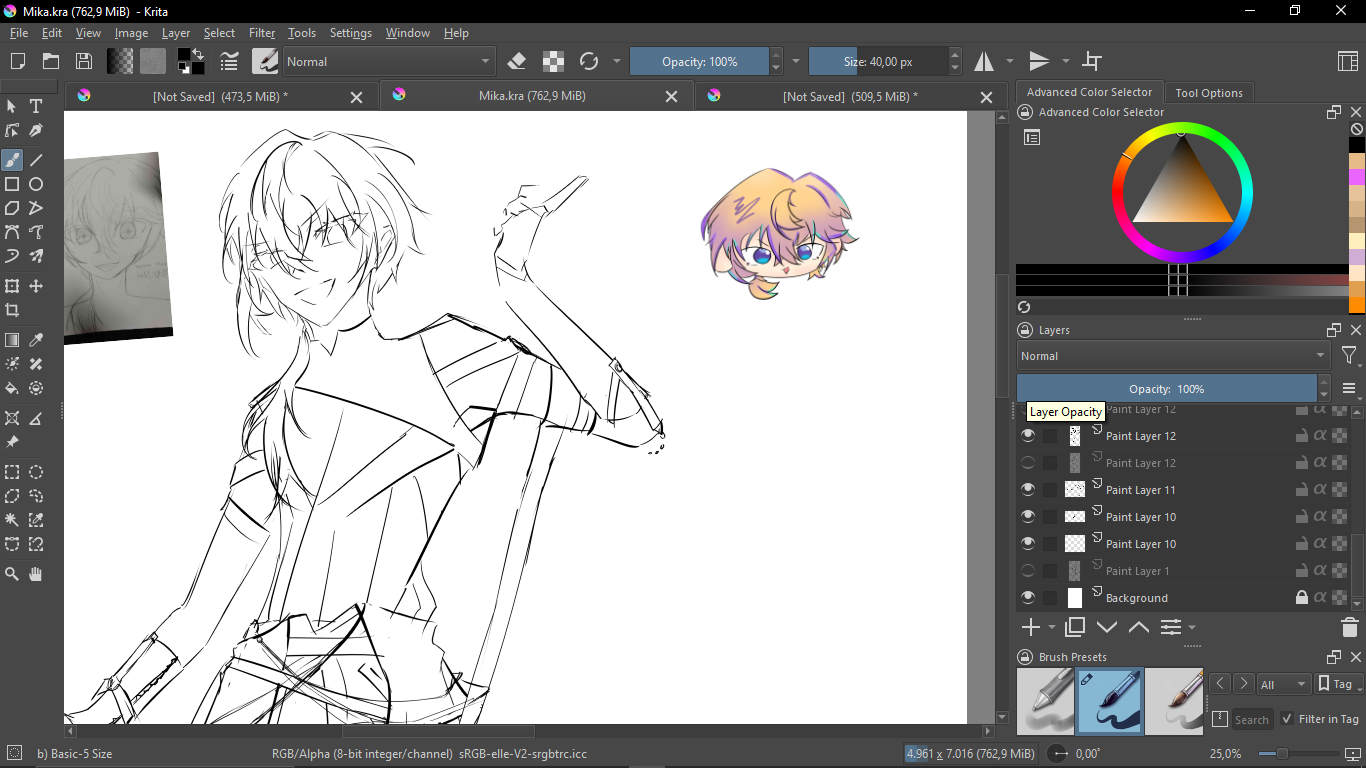
Task: Select the Ellipse shape tool
Action: pos(36,184)
